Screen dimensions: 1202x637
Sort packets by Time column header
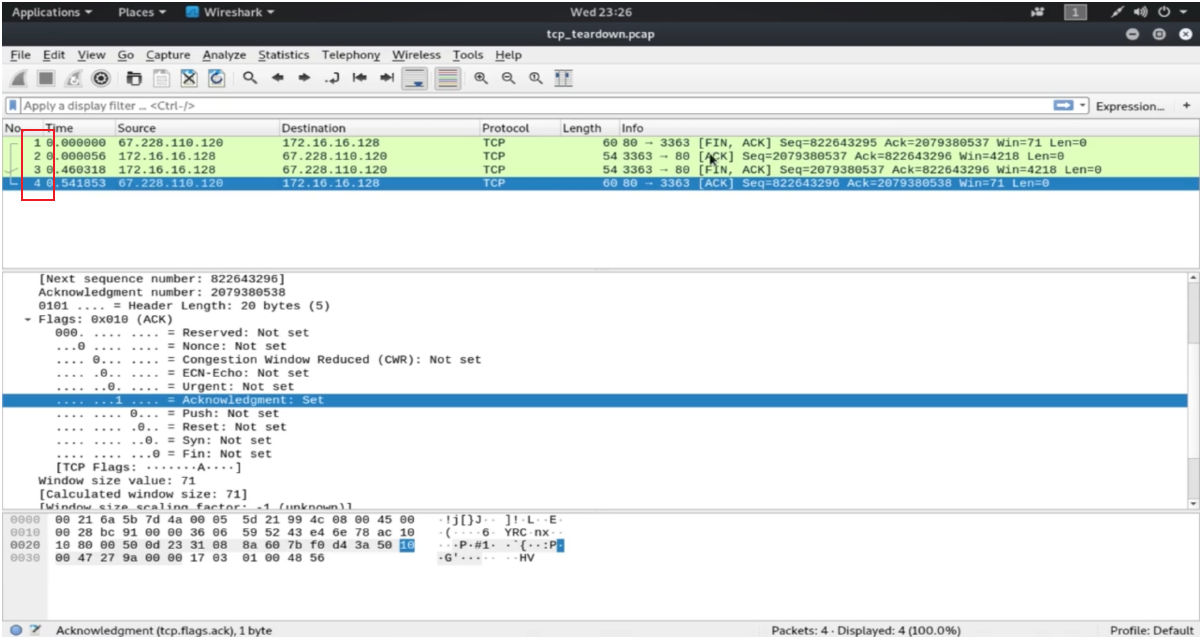pyautogui.click(x=78, y=128)
